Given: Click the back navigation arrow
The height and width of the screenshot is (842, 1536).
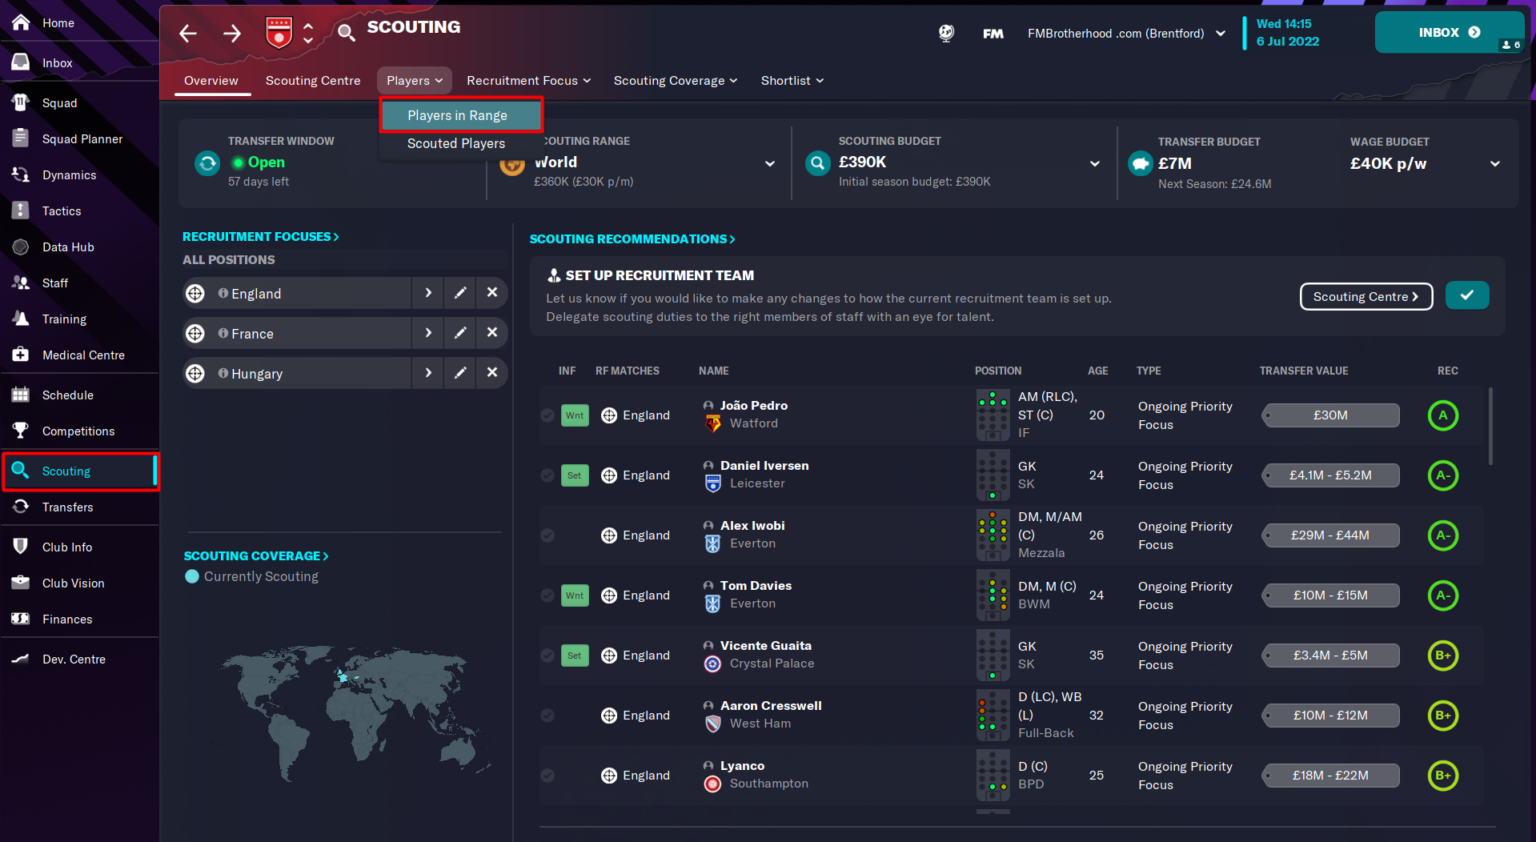Looking at the screenshot, I should click(187, 33).
